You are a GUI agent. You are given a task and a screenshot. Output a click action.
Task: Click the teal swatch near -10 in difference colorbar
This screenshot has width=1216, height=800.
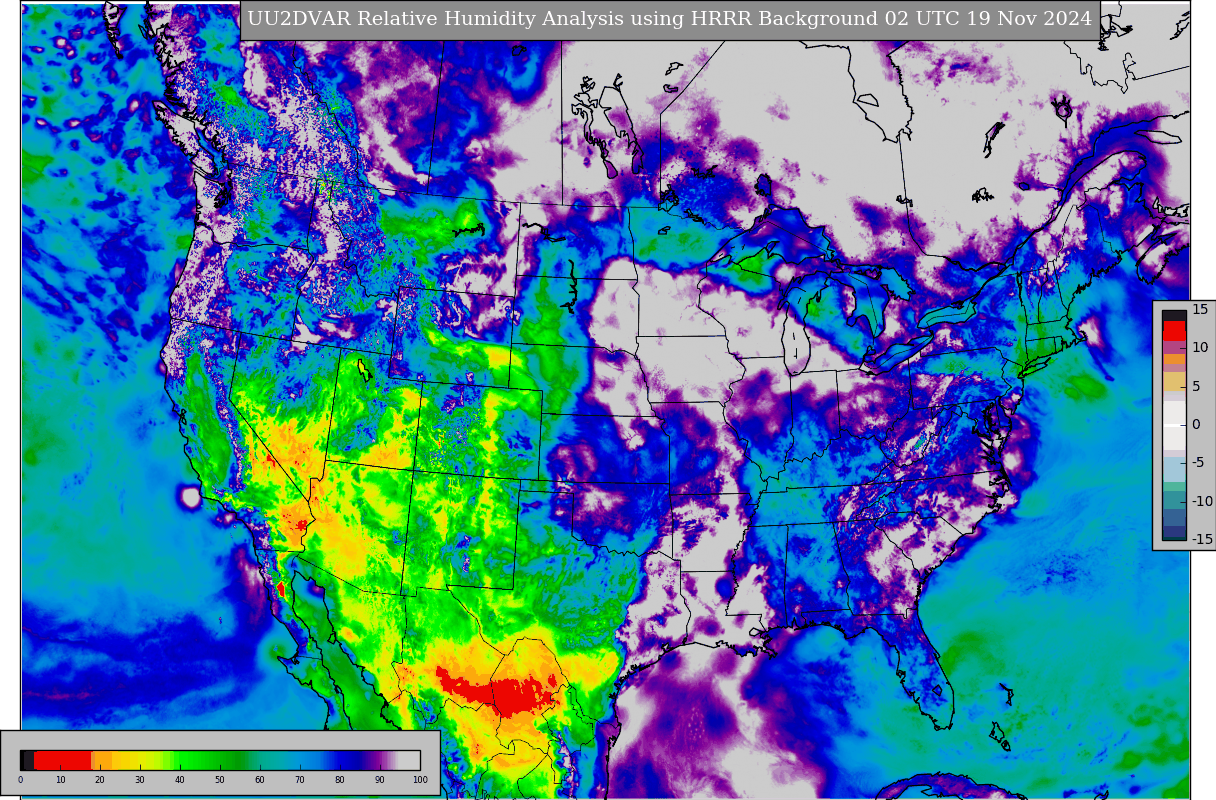click(x=1174, y=500)
